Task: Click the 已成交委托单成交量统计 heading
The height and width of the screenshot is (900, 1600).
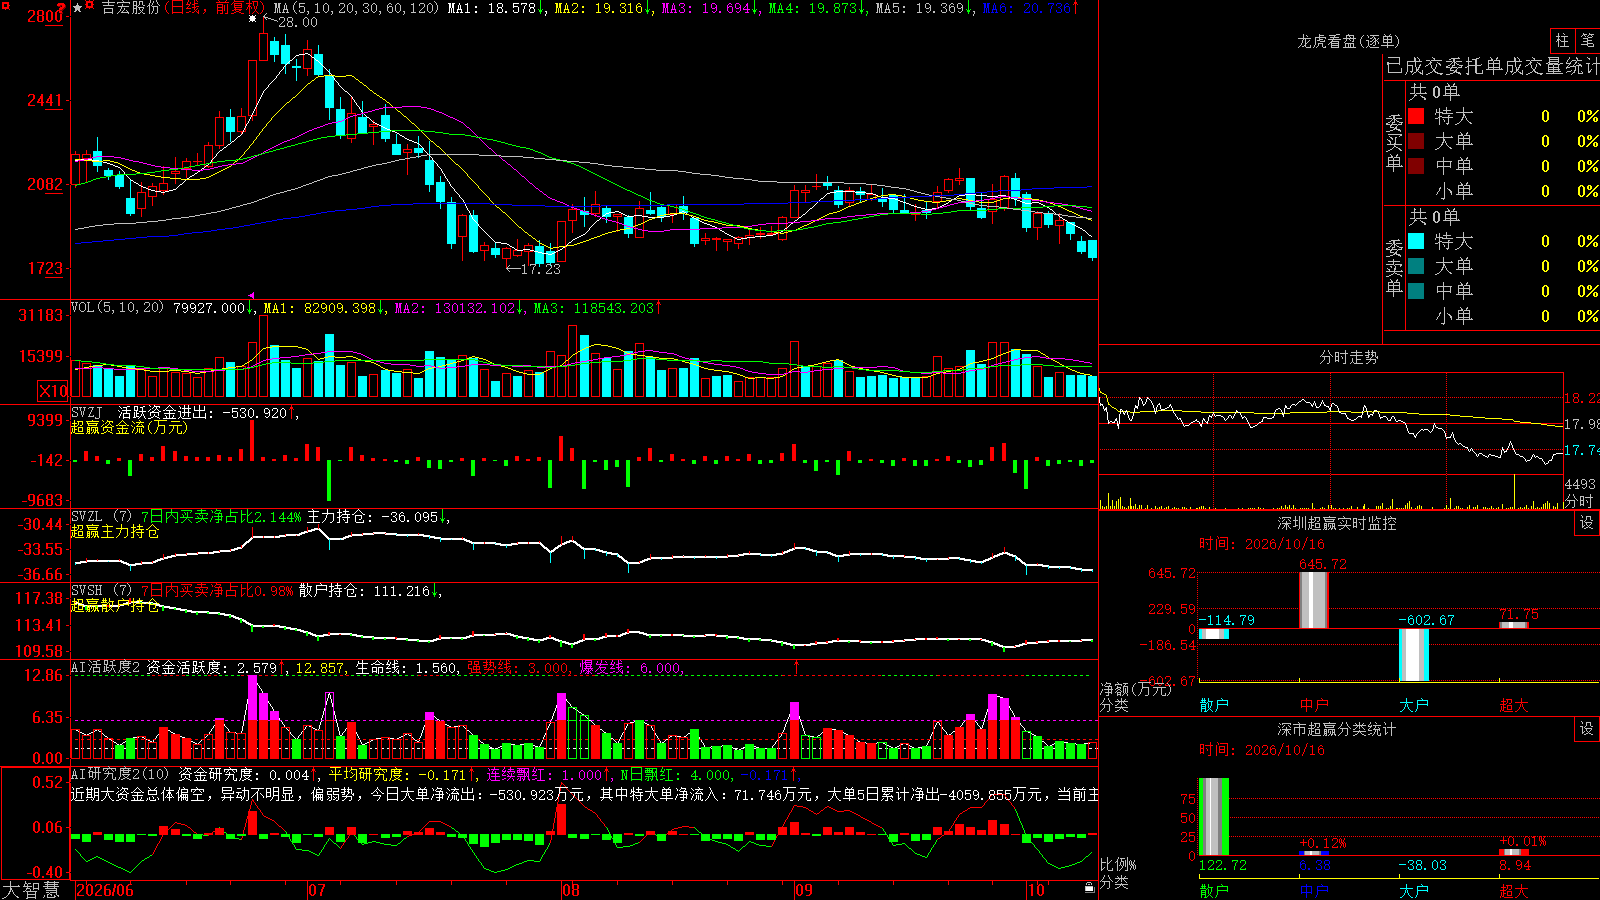Action: pos(1492,66)
